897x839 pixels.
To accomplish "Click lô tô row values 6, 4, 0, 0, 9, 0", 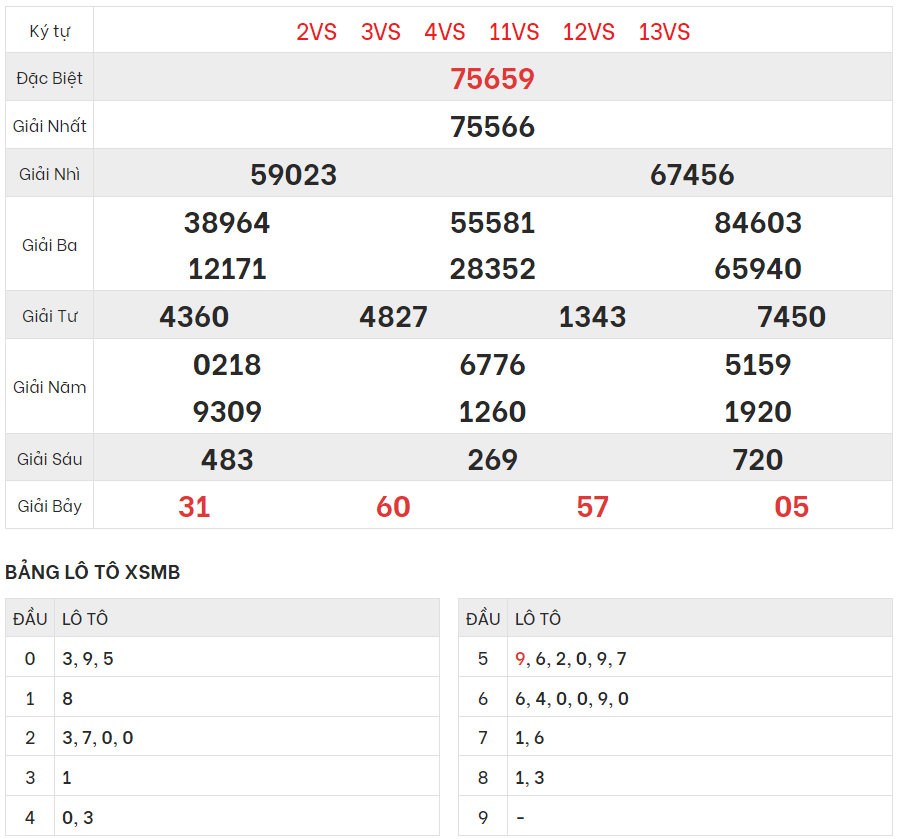I will click(x=571, y=699).
